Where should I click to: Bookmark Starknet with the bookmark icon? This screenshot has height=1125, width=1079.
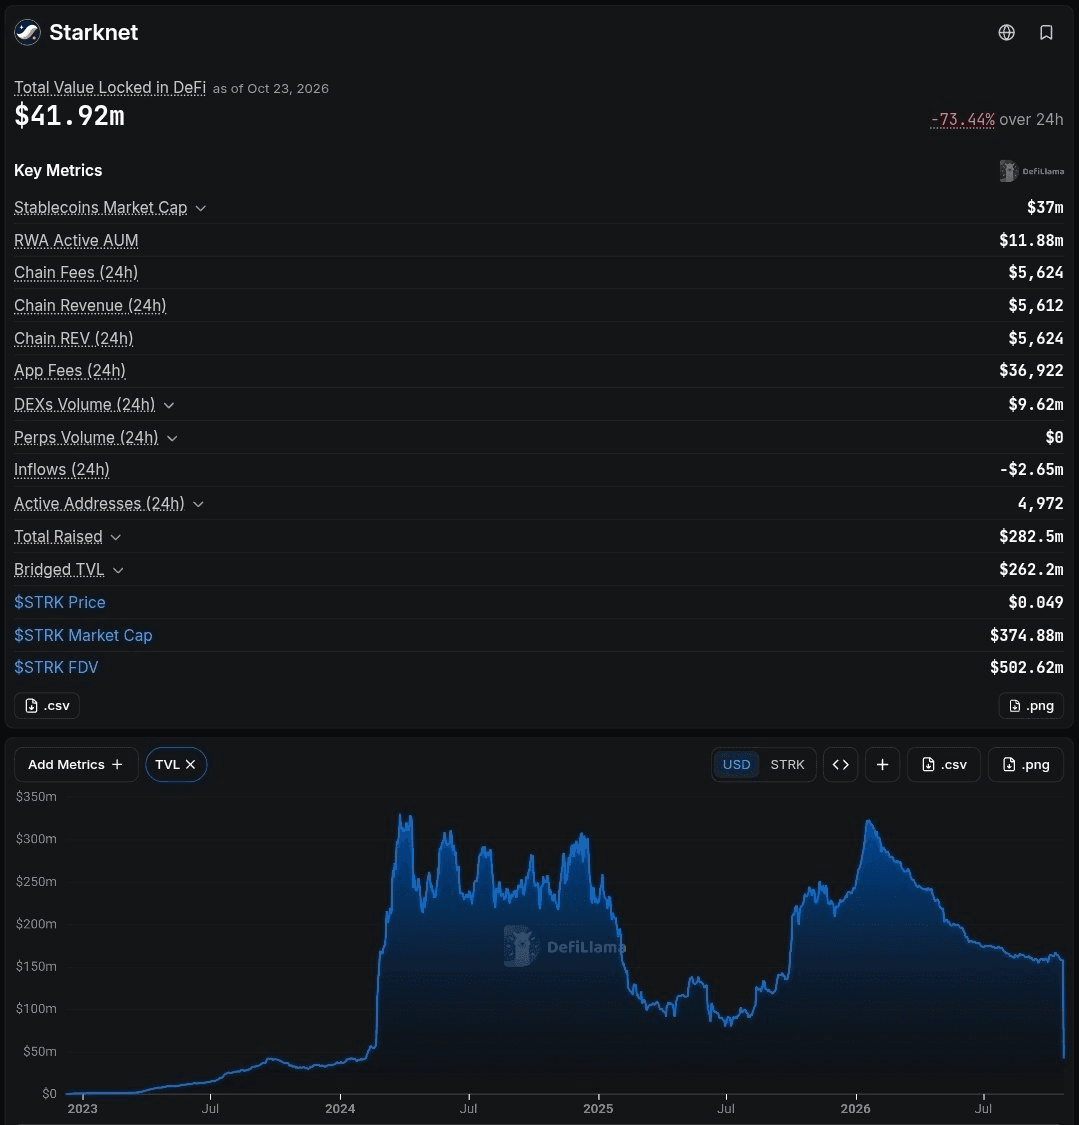(1046, 32)
